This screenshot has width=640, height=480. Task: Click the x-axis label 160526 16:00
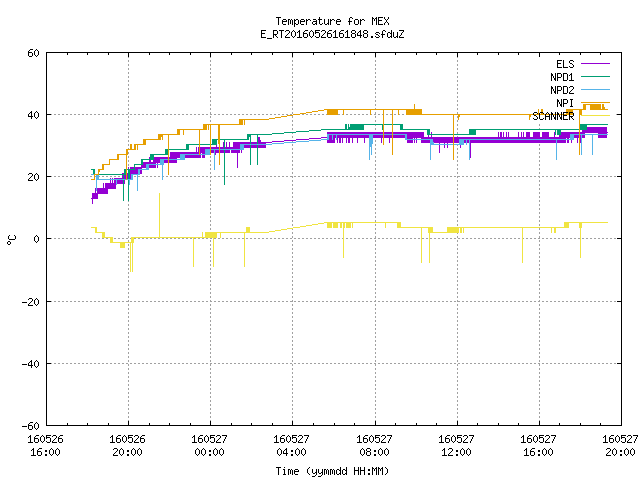(45, 446)
